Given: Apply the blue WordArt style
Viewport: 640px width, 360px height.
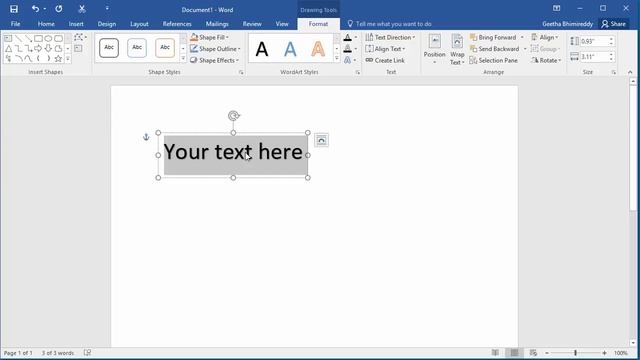Looking at the screenshot, I should [x=290, y=49].
